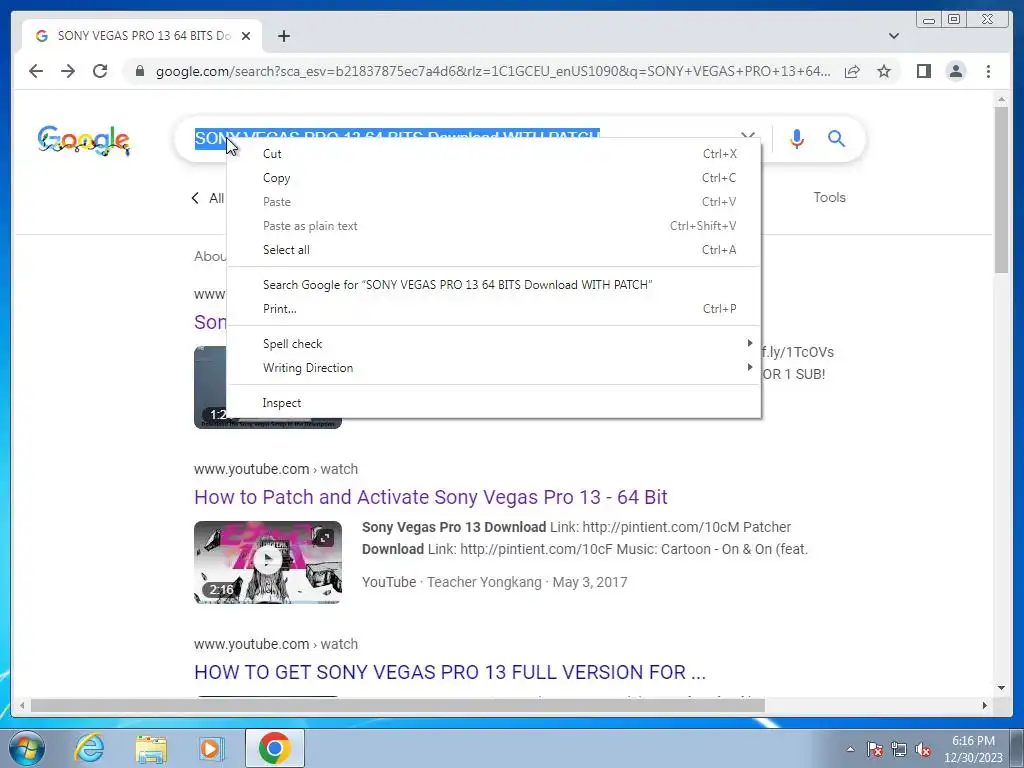Open a new tab with the plus button

[283, 36]
